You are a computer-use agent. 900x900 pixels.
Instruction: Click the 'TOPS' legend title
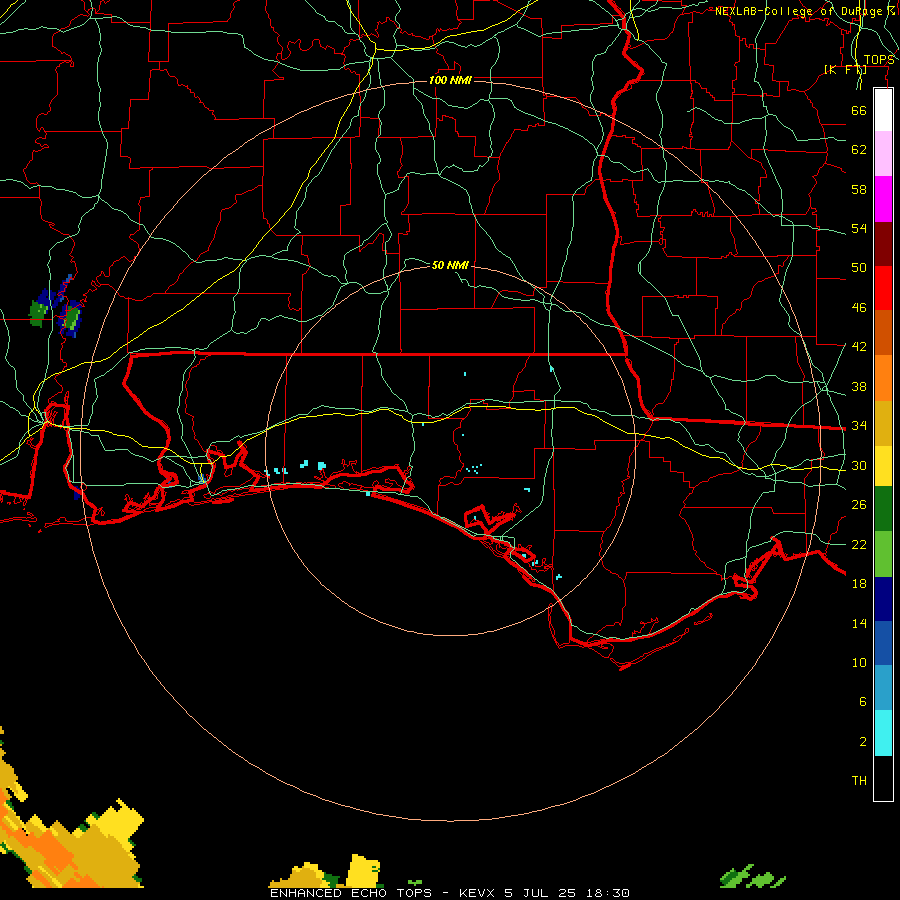tap(879, 60)
